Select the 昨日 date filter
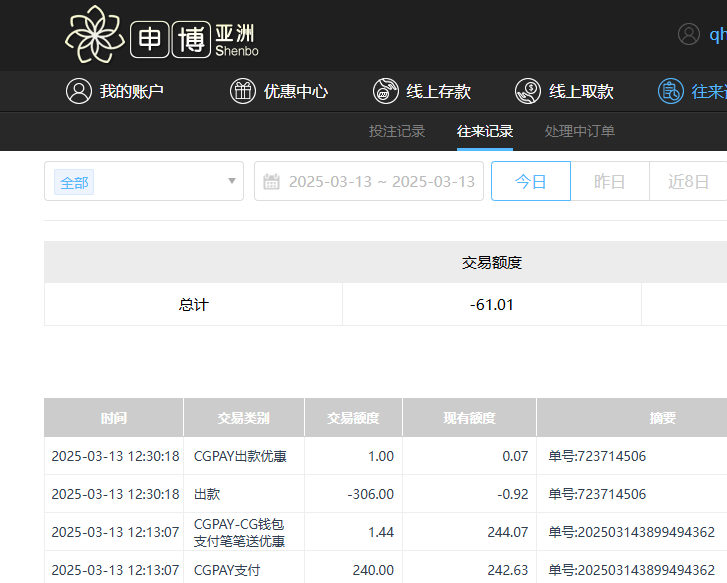727x583 pixels. coord(610,181)
